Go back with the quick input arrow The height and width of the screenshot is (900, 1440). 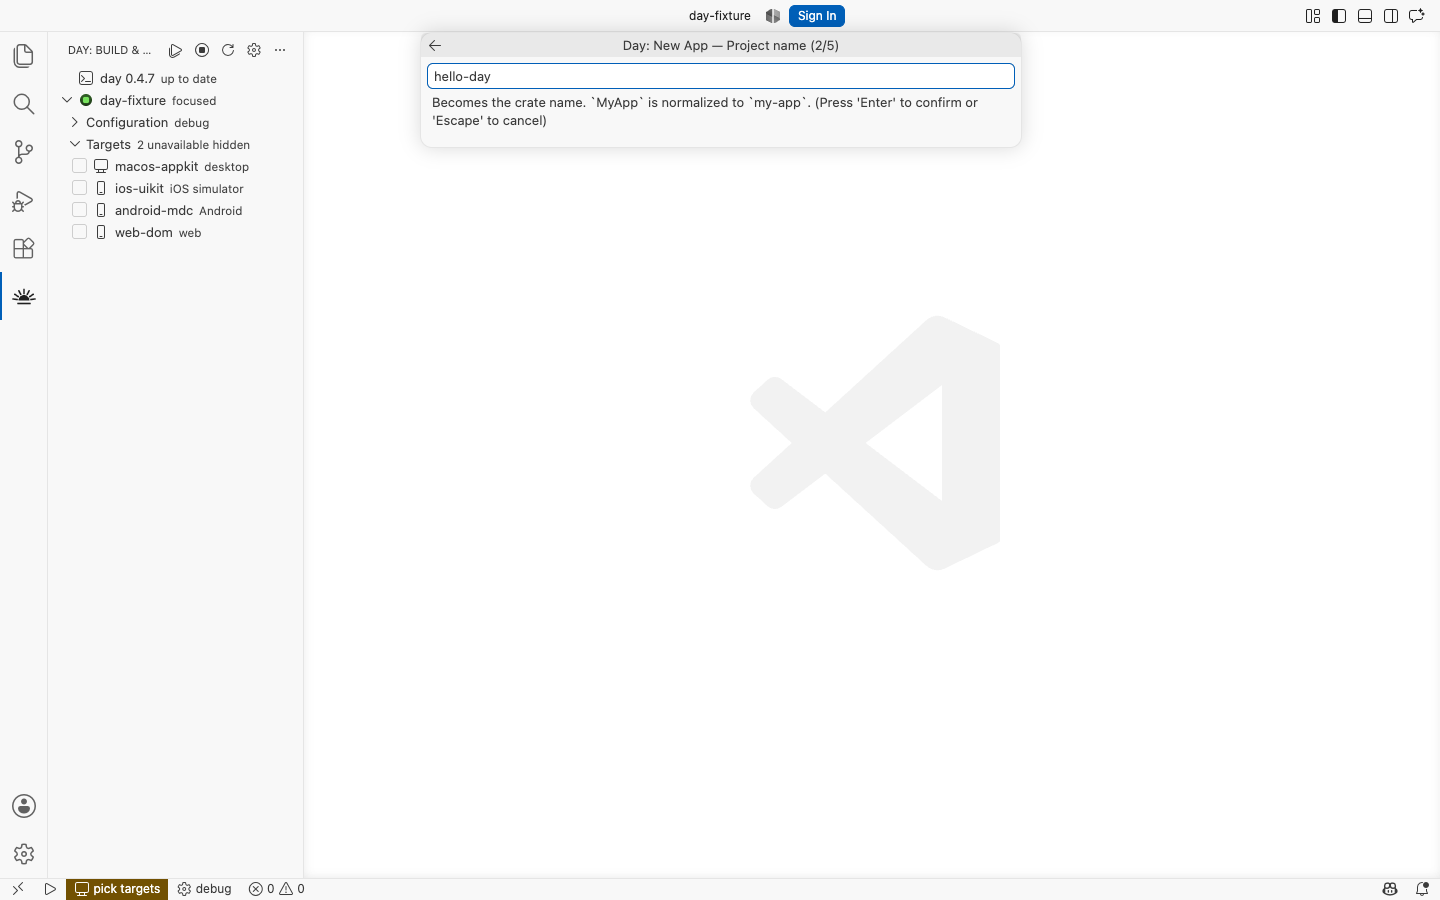click(435, 45)
